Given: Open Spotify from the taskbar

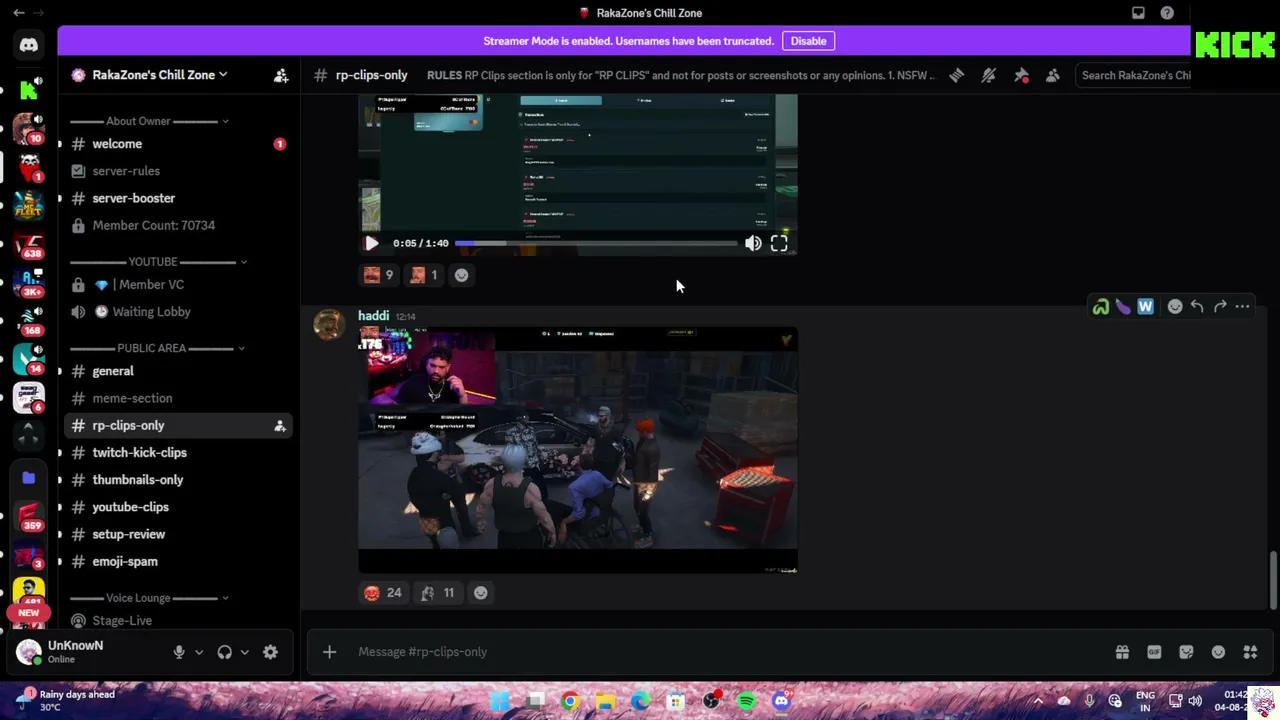Looking at the screenshot, I should click(x=746, y=701).
